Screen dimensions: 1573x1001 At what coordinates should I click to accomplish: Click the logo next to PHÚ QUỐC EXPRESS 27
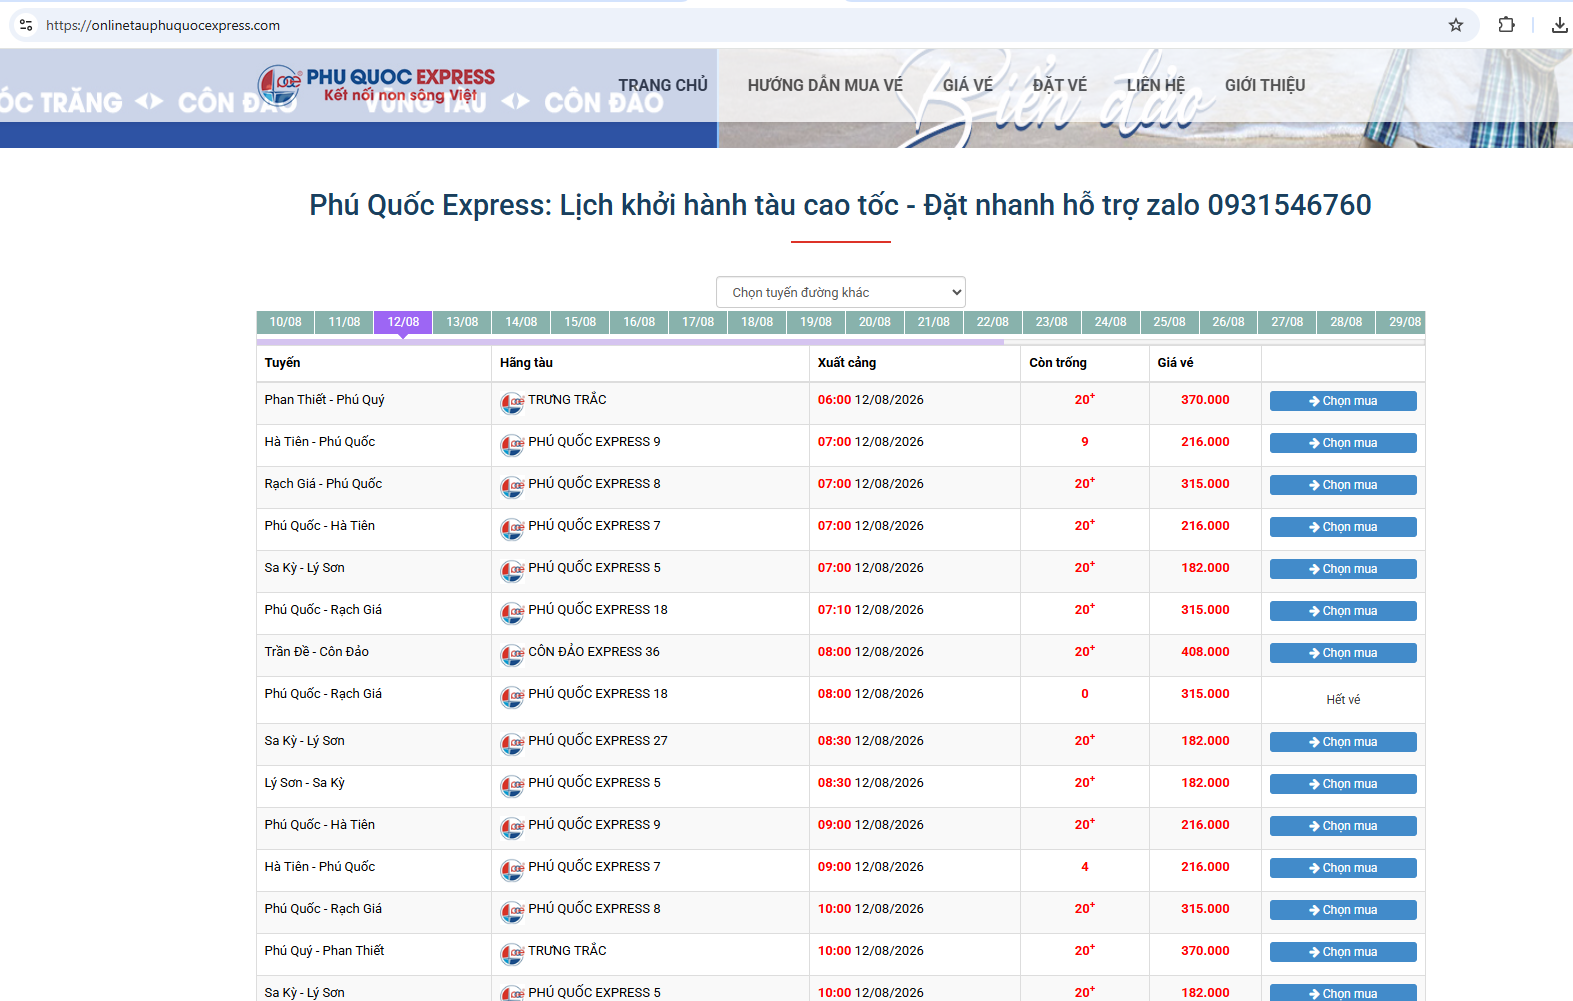[512, 744]
